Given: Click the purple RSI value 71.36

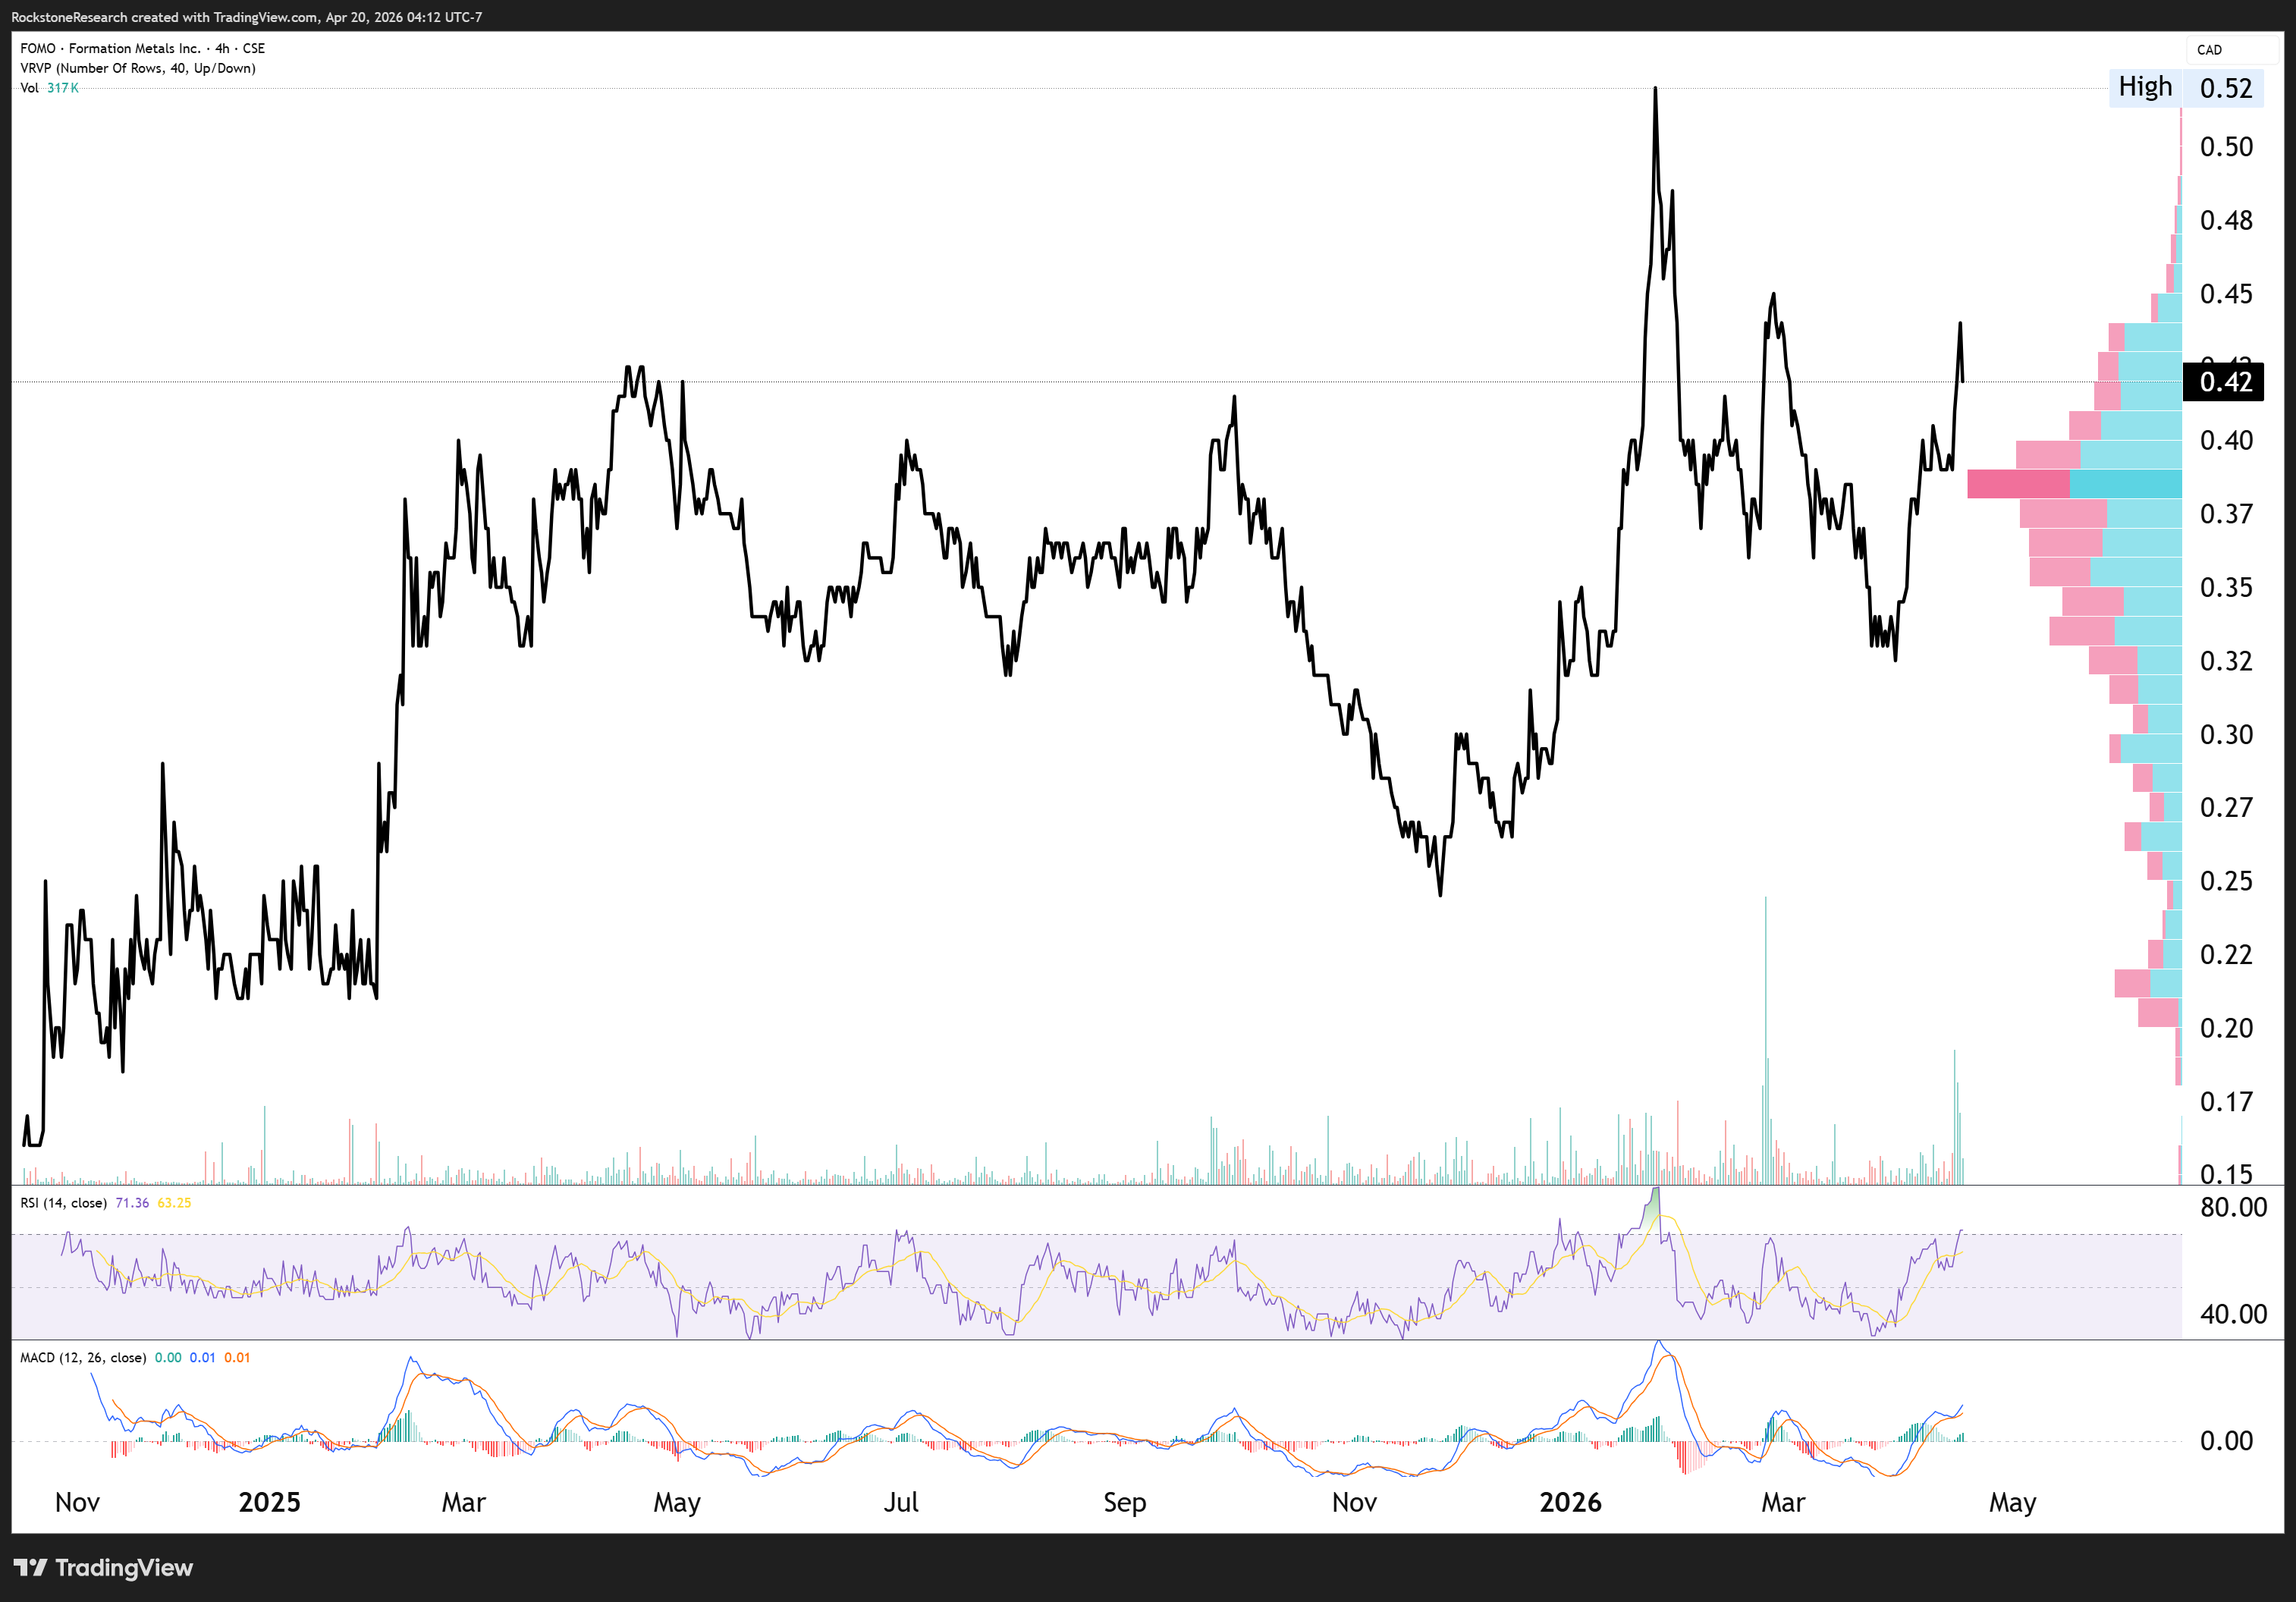Looking at the screenshot, I should pos(132,1203).
